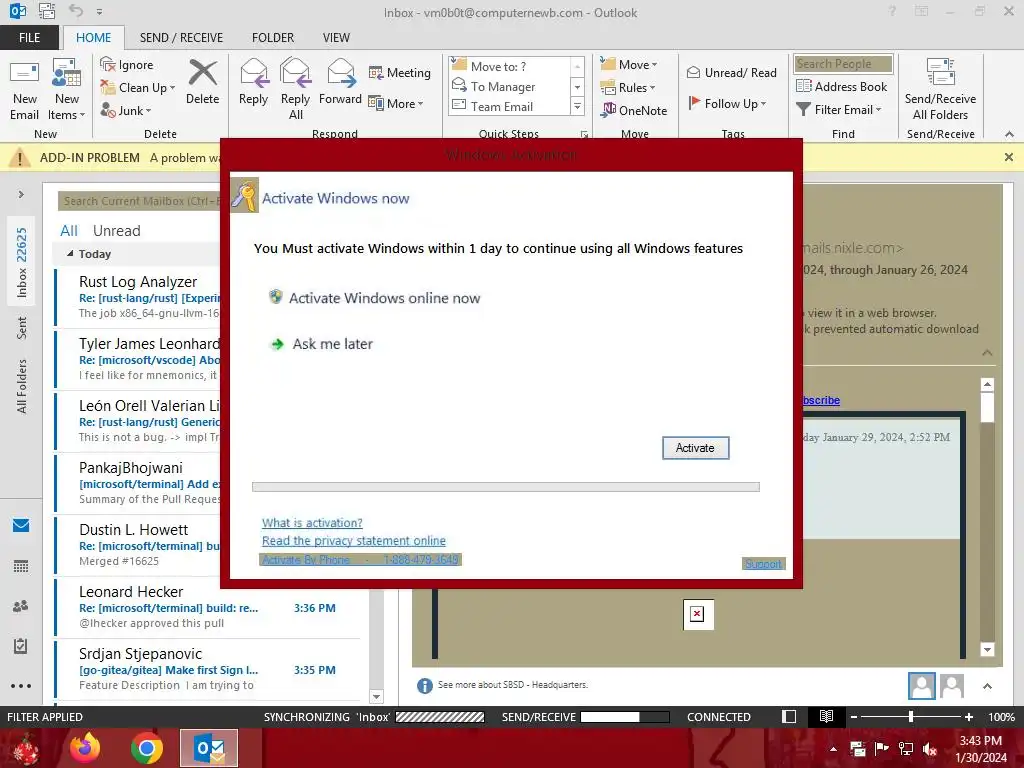Screen dimensions: 1024x768
Task: Open Chrome from the taskbar
Action: point(147,748)
